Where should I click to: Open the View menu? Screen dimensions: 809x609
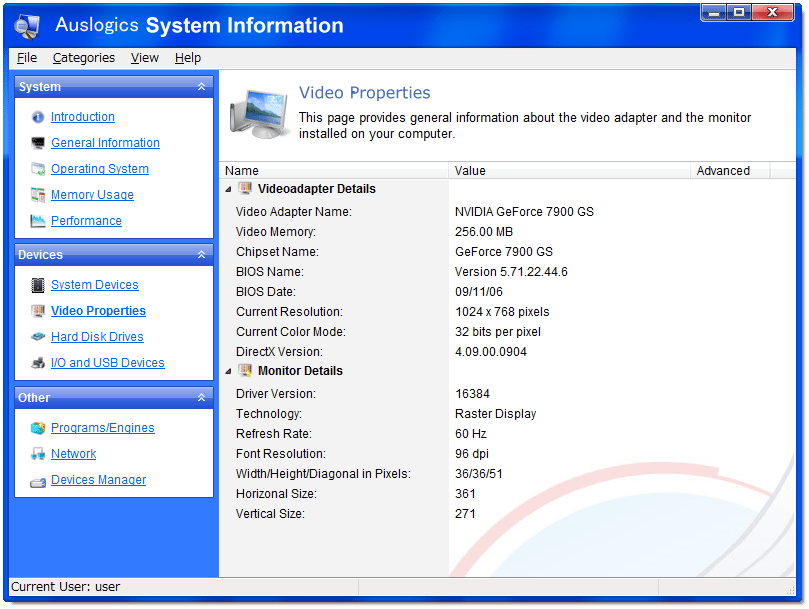coord(144,58)
